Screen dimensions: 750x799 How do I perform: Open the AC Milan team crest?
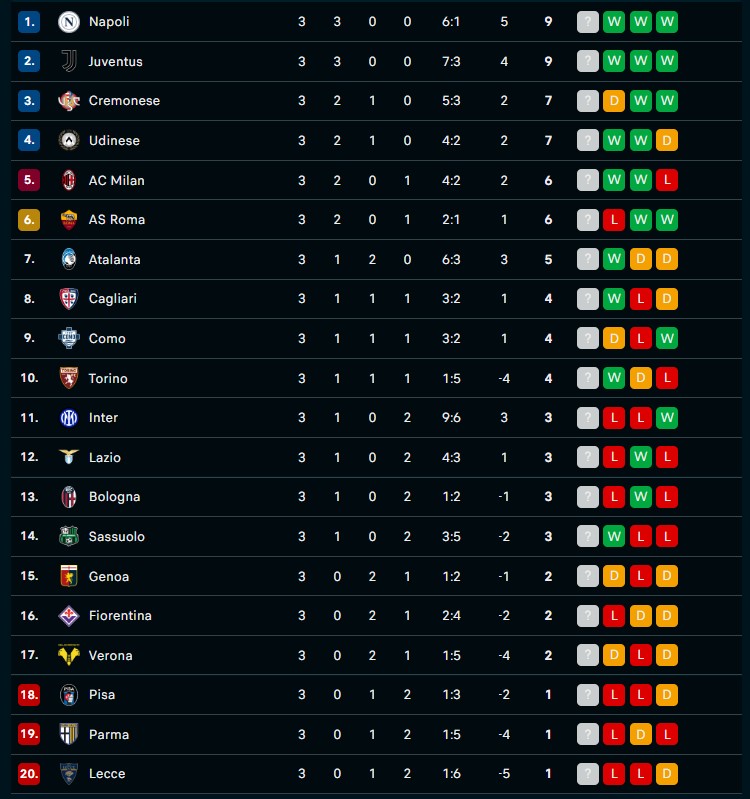point(69,180)
